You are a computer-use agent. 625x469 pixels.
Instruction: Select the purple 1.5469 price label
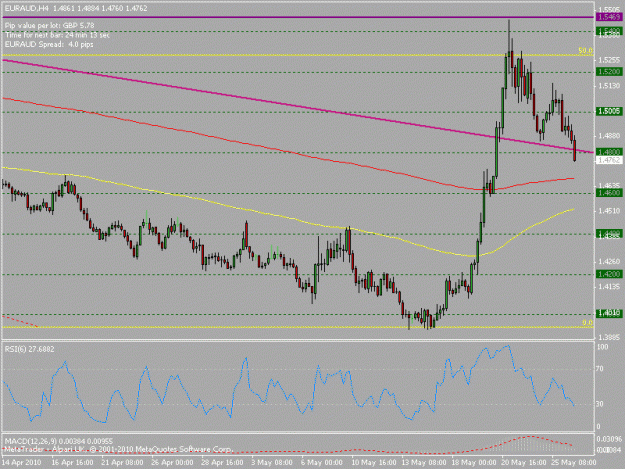609,17
